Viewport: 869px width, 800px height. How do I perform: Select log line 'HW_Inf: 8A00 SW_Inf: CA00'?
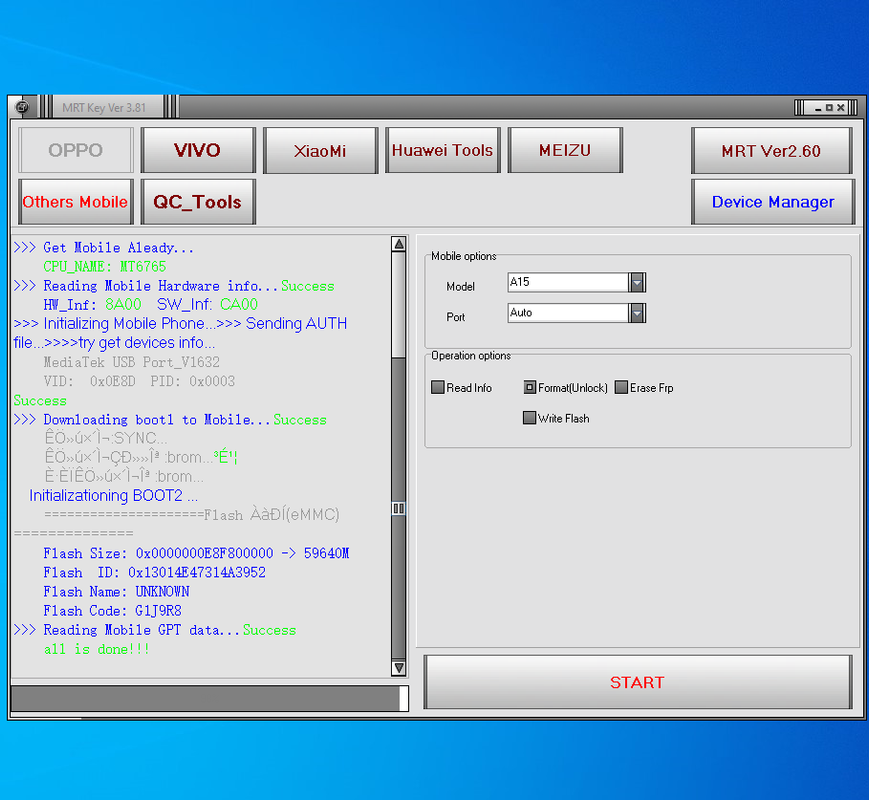pos(151,304)
